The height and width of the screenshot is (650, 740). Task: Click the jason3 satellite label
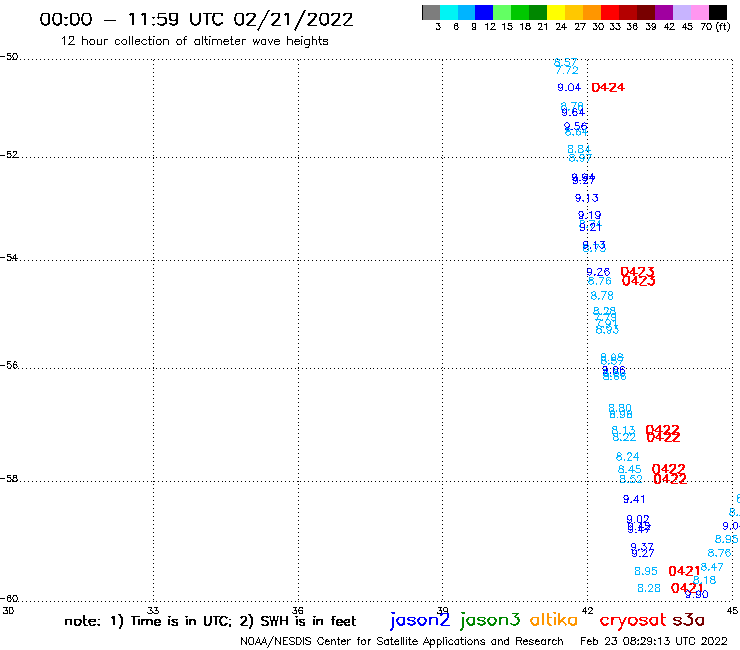[490, 620]
